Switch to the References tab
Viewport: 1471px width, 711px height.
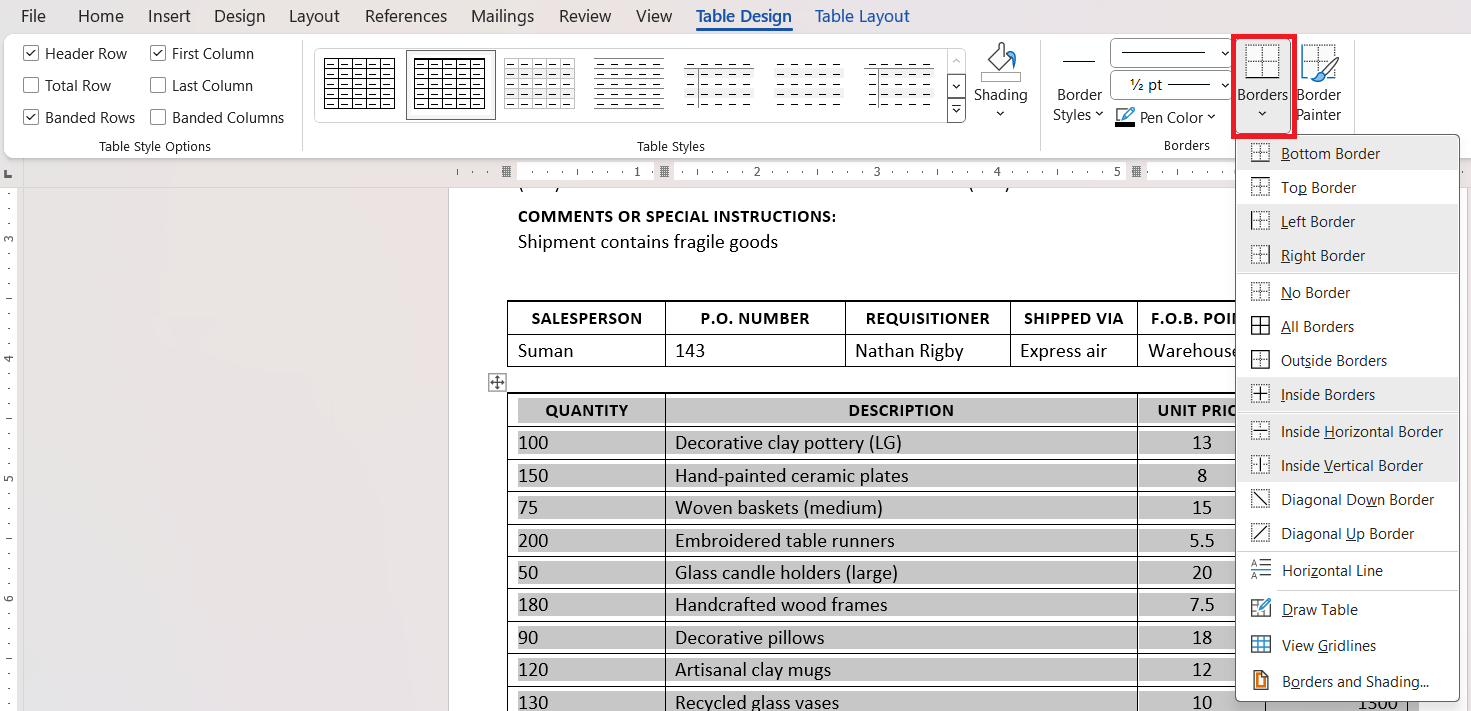click(x=406, y=16)
